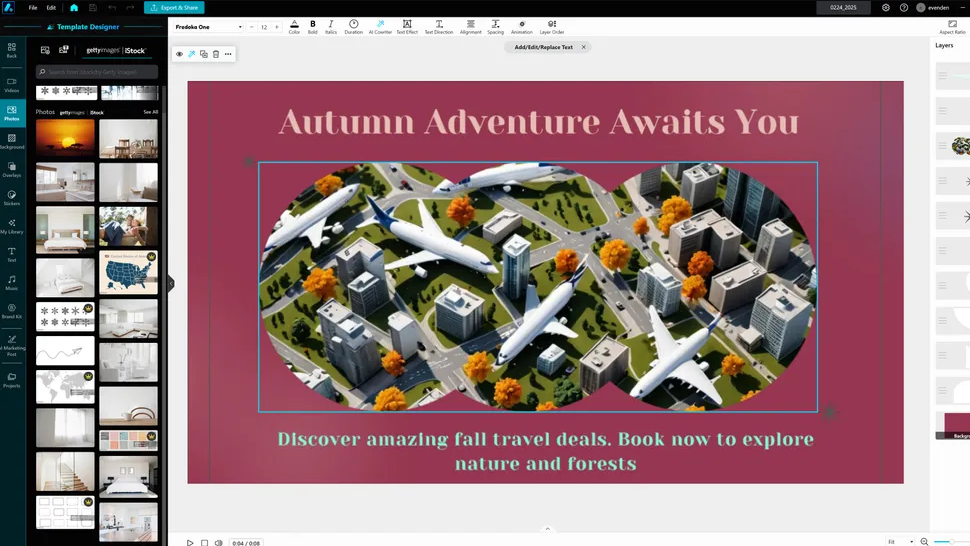Open the Fit zoom level dropdown
Viewport: 970px width, 546px height.
coord(898,541)
